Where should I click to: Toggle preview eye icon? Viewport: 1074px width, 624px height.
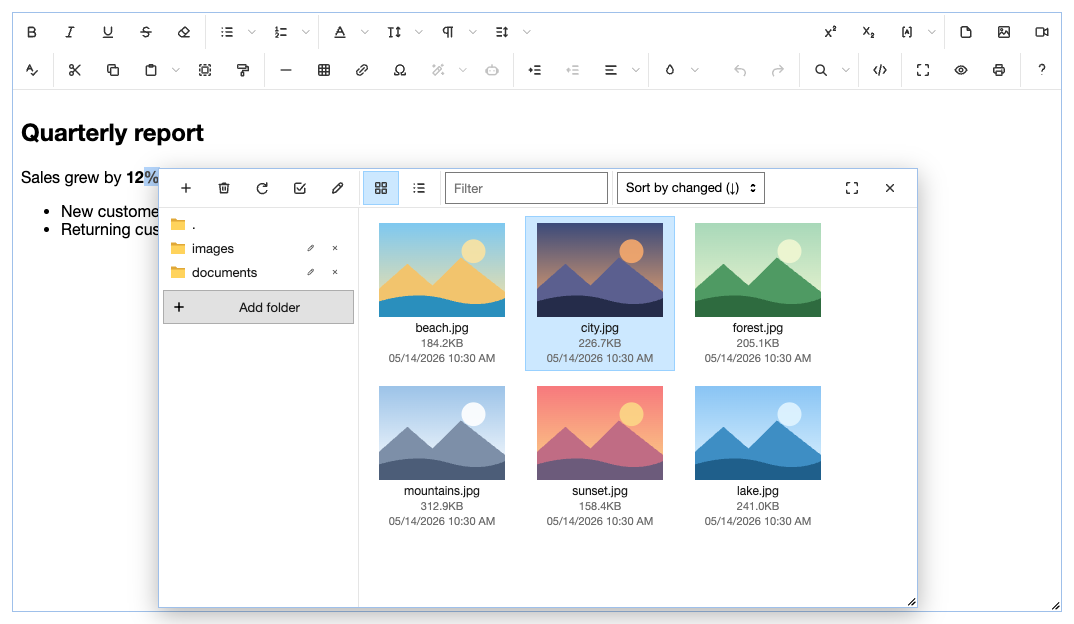click(961, 70)
